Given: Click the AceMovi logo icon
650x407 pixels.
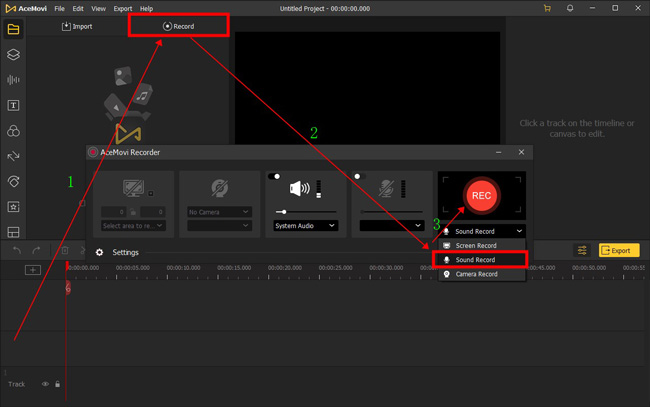Looking at the screenshot, I should pos(10,8).
